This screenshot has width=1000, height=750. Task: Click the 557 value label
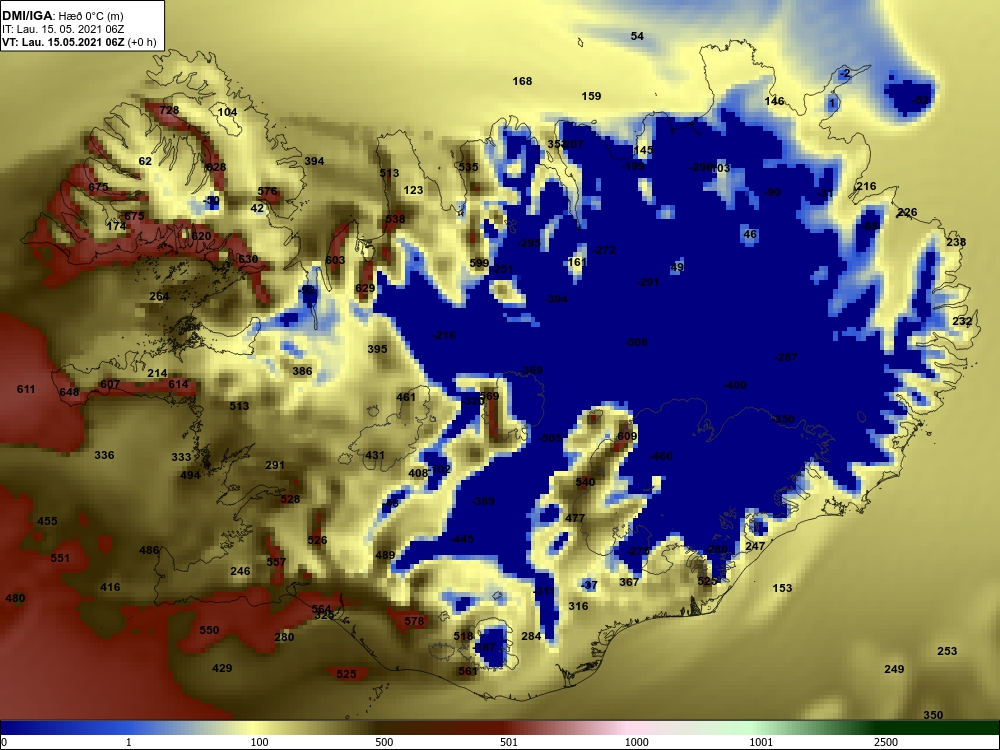click(x=276, y=562)
